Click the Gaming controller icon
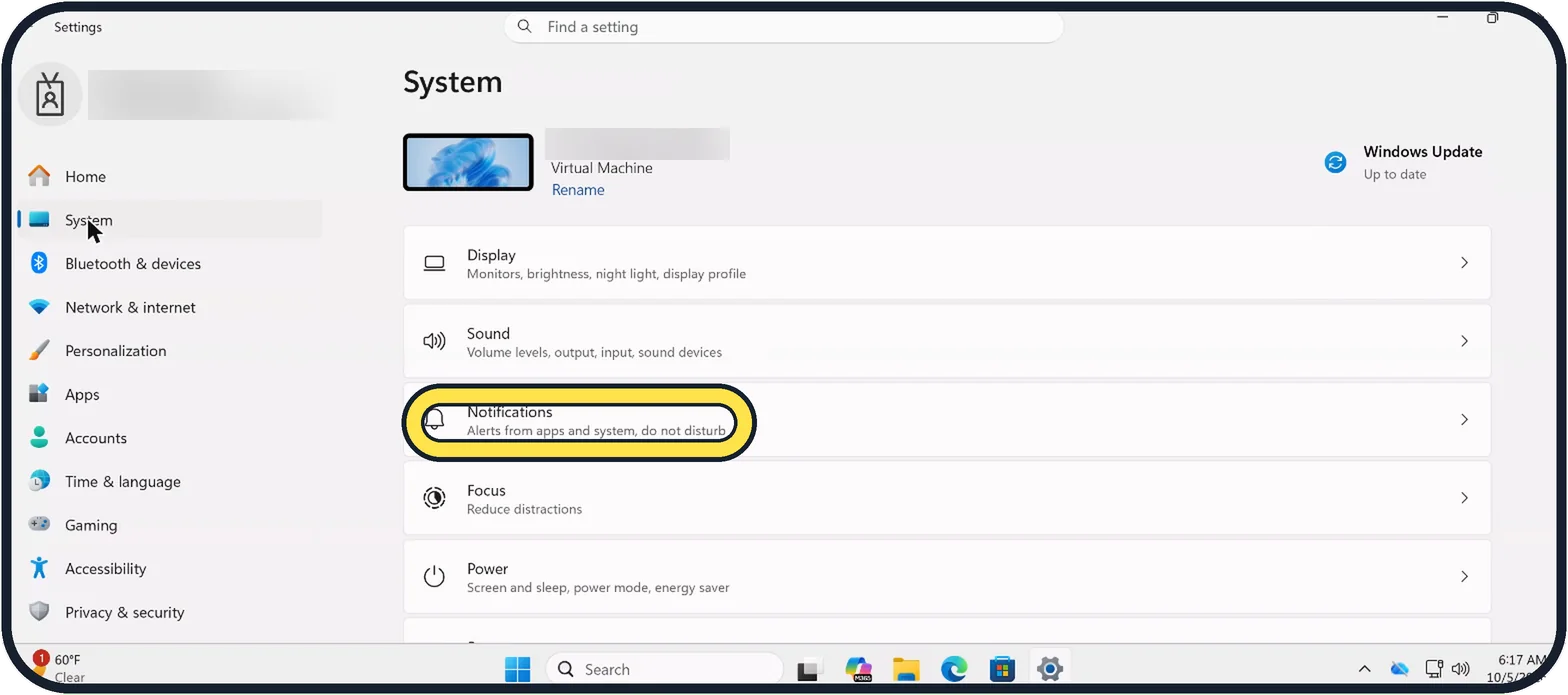This screenshot has height=695, width=1568. [39, 525]
